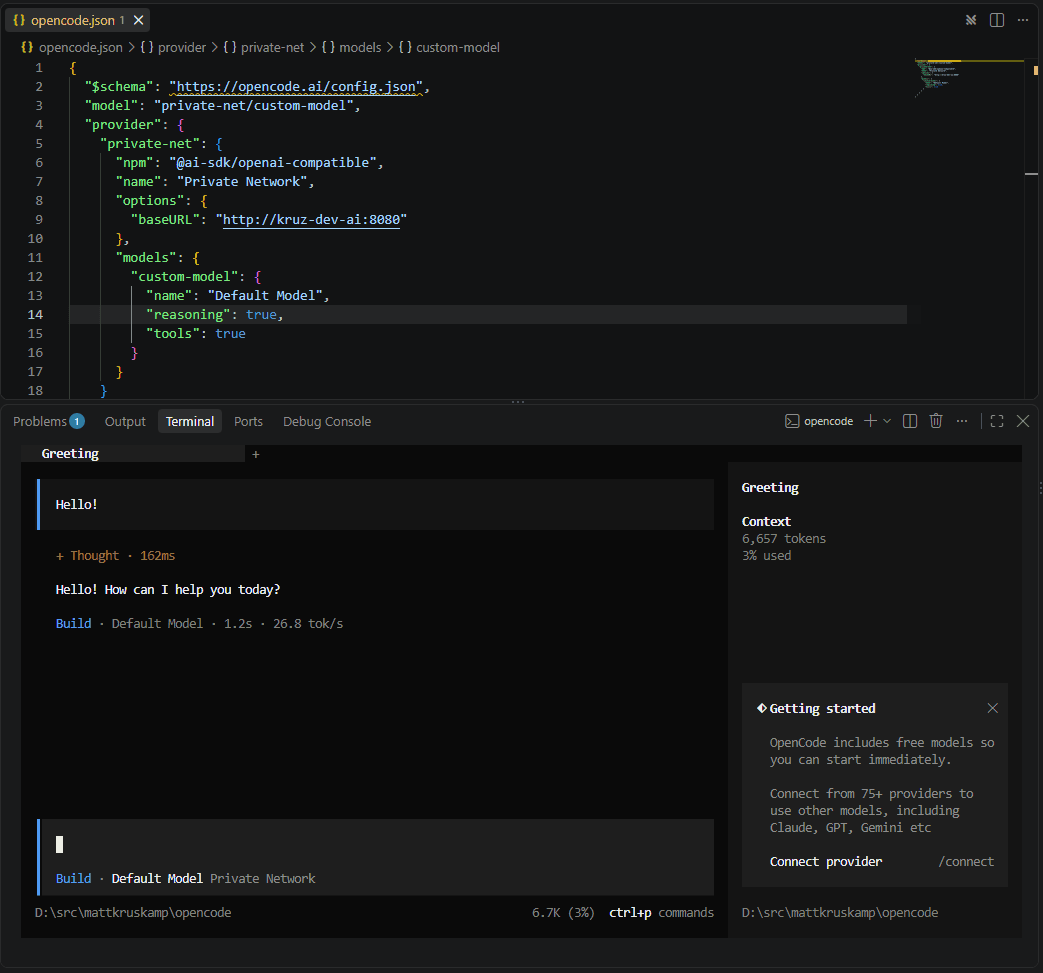The width and height of the screenshot is (1043, 973).
Task: Split the editor to the right
Action: point(996,20)
